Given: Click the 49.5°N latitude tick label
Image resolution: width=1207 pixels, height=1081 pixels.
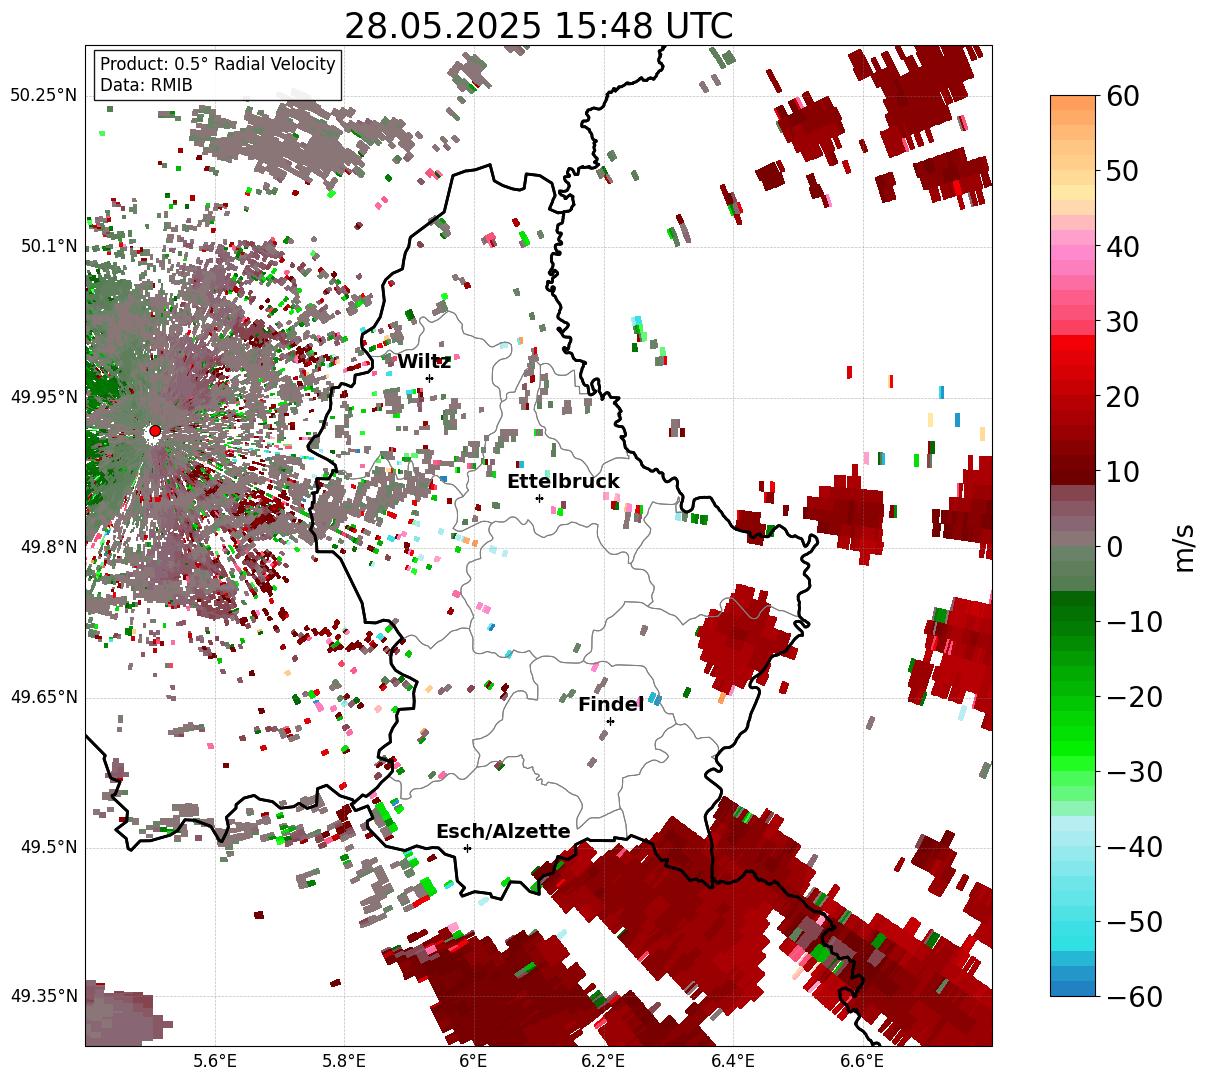Looking at the screenshot, I should (48, 847).
